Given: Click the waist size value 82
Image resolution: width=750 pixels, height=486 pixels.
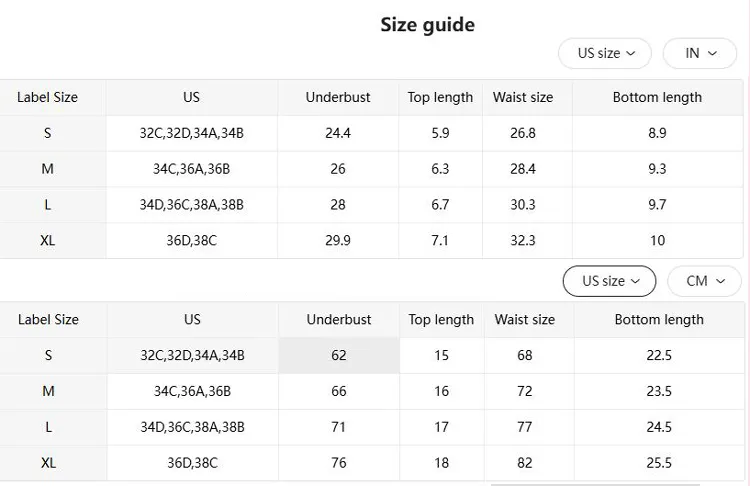Looking at the screenshot, I should pyautogui.click(x=525, y=463).
